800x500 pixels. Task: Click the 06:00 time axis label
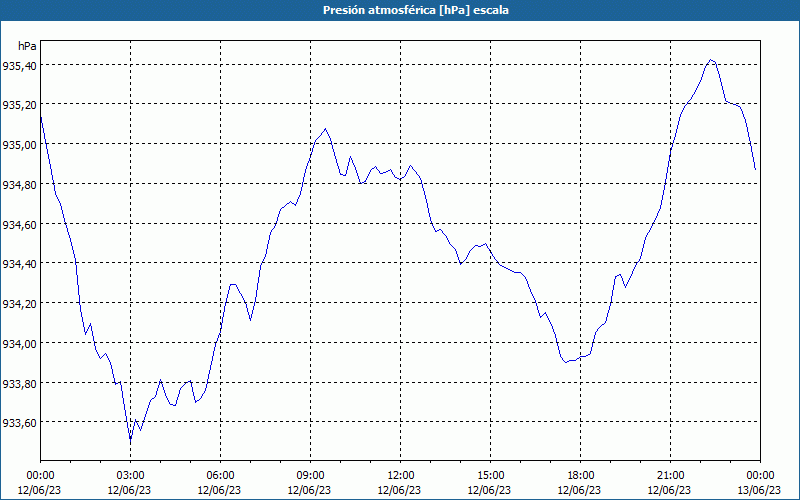point(220,476)
